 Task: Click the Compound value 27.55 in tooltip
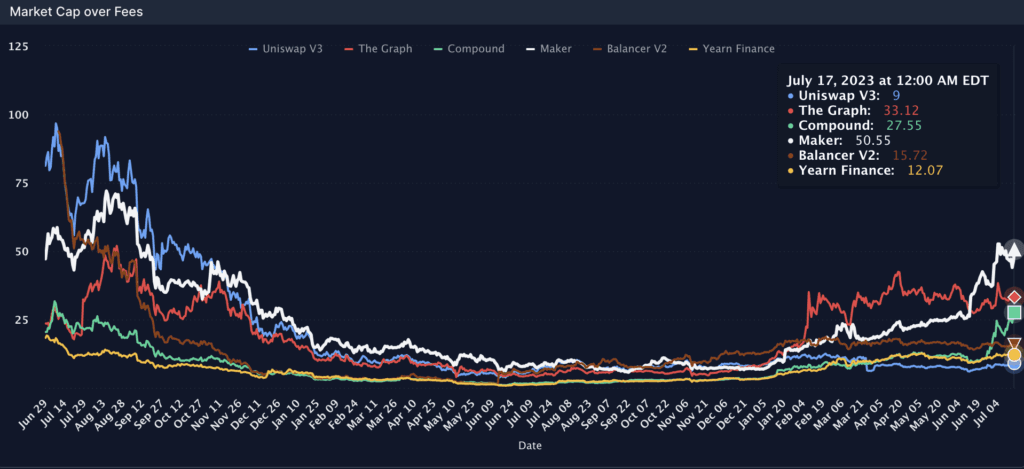pos(903,125)
